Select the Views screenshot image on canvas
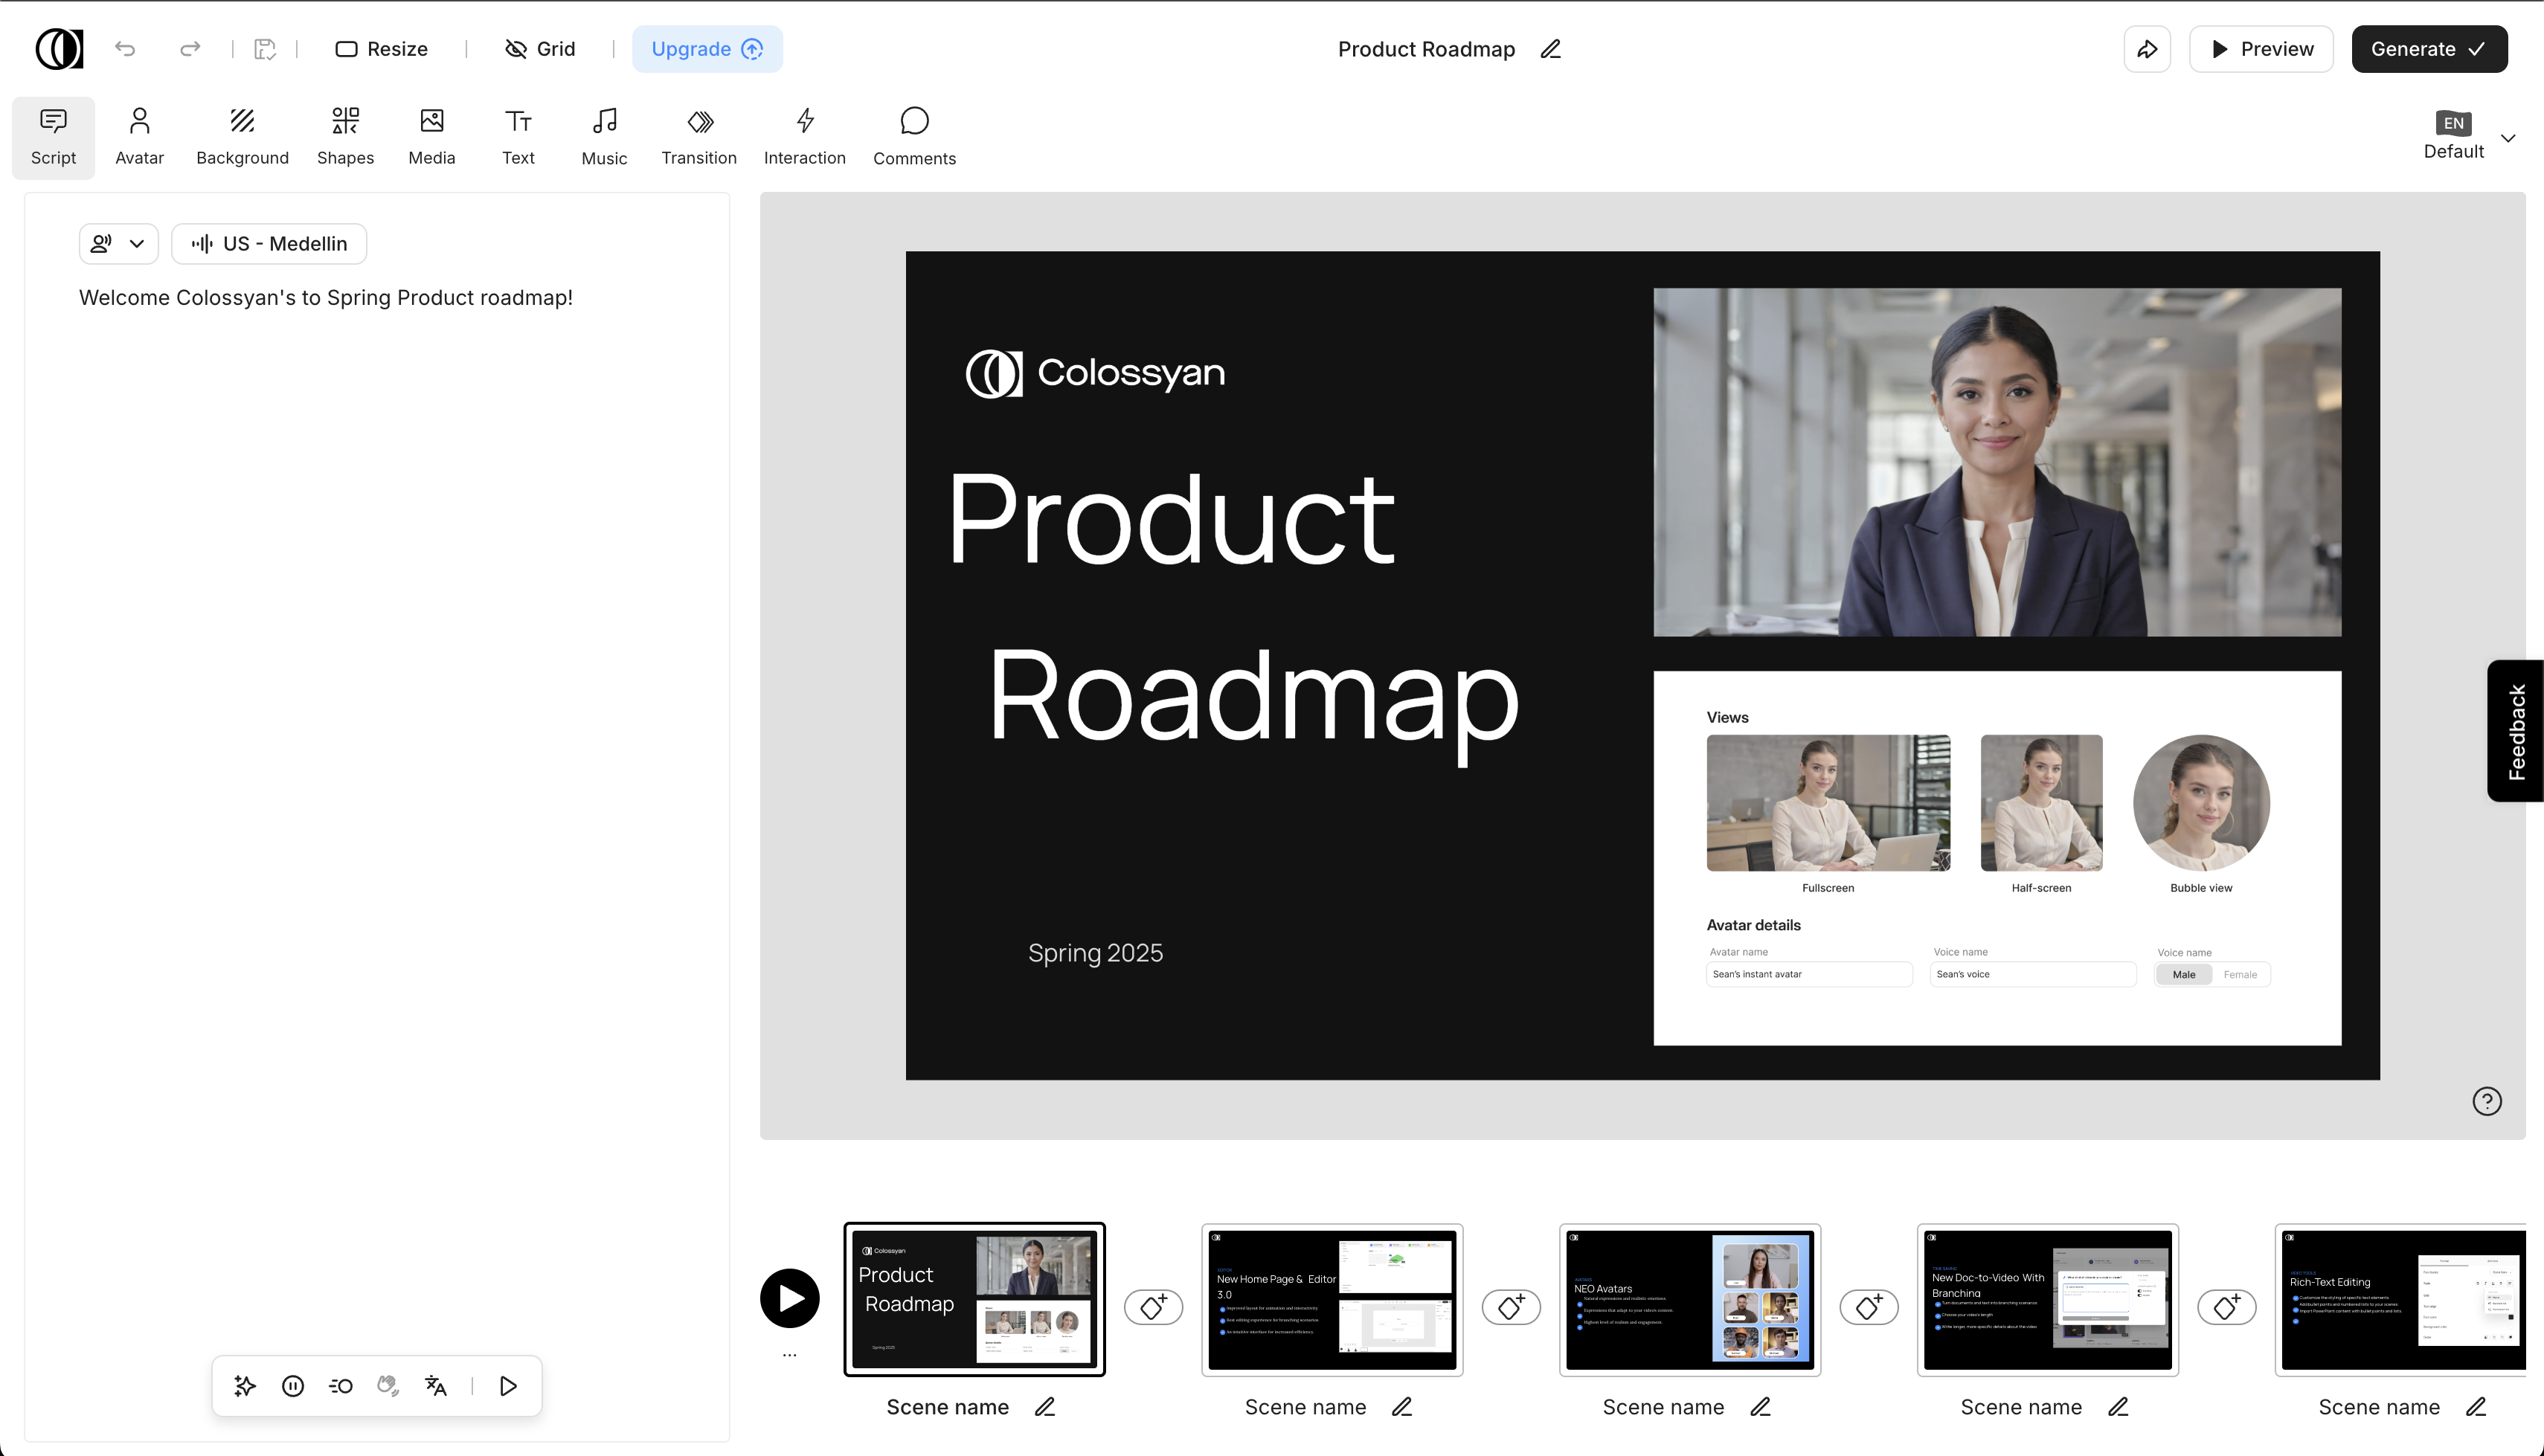Image resolution: width=2544 pixels, height=1456 pixels. (x=1997, y=858)
